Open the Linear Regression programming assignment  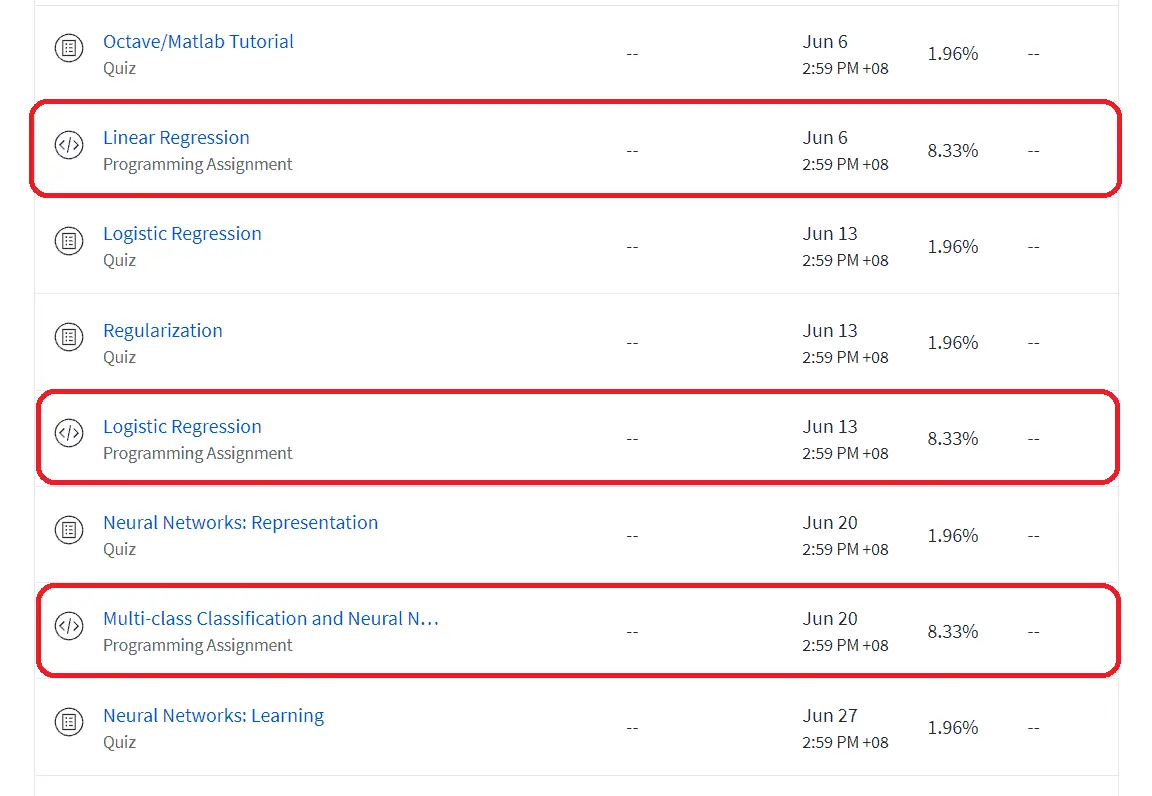[176, 137]
